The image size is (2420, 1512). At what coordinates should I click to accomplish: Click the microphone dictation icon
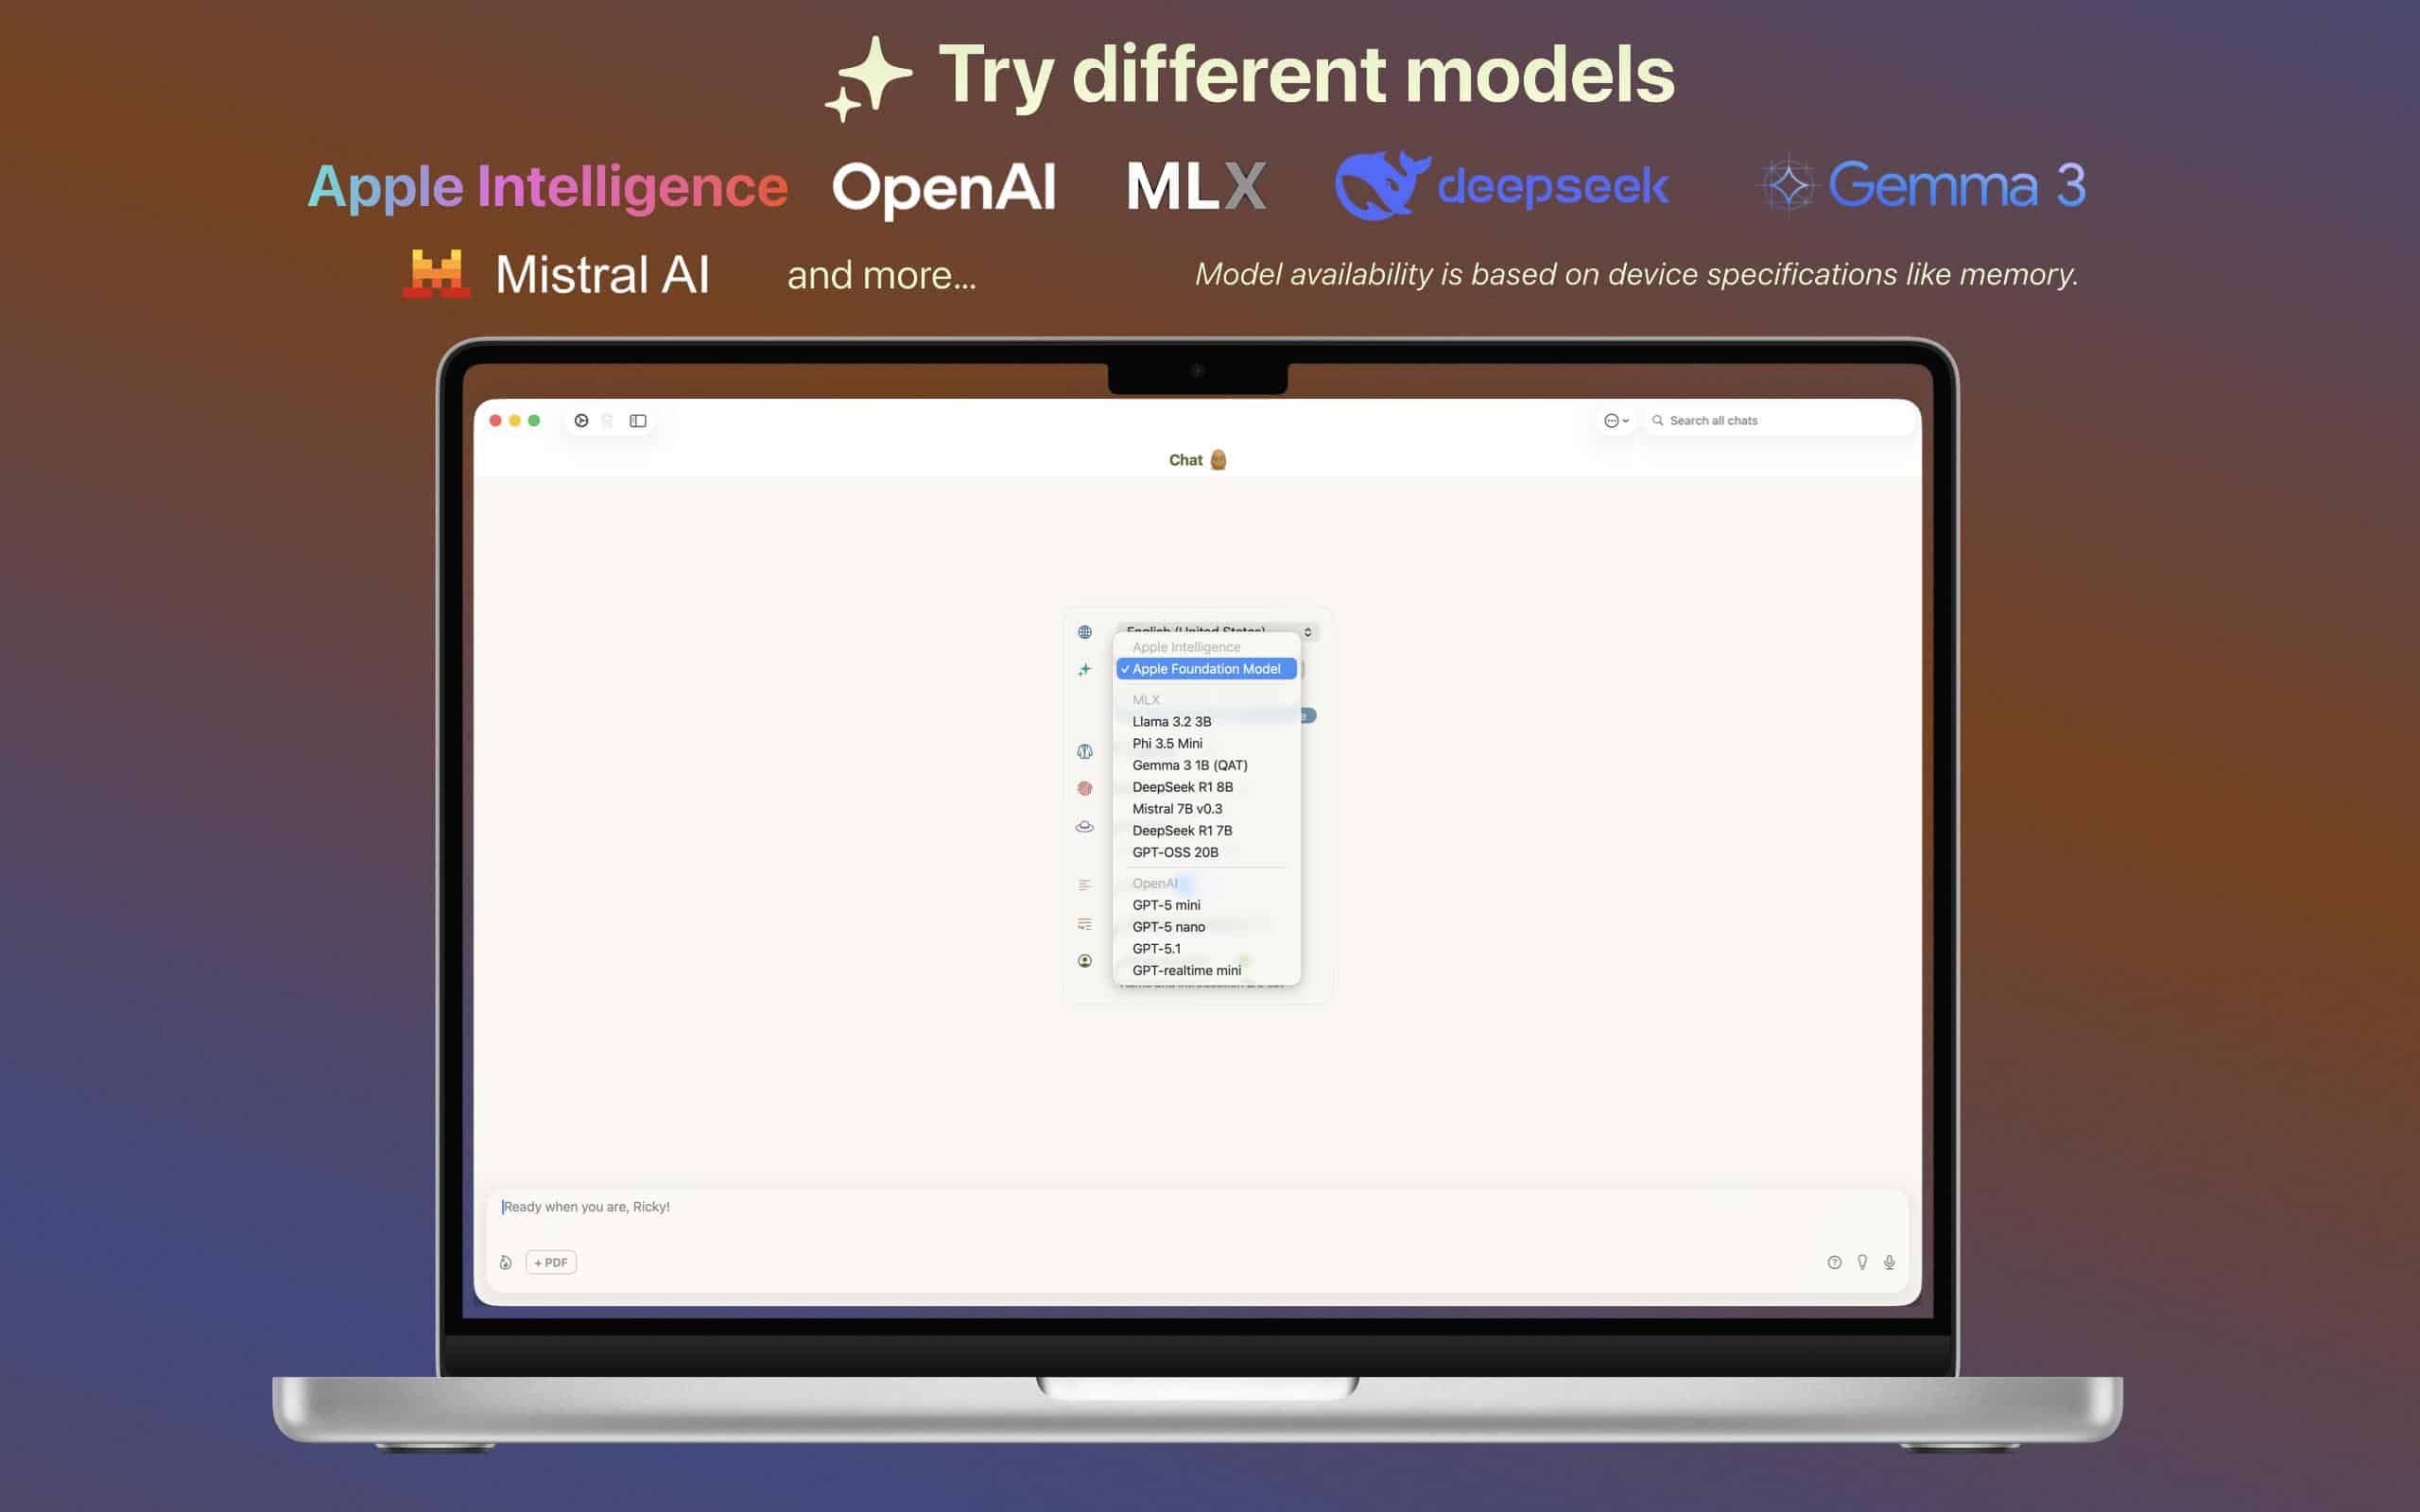[x=1889, y=1262]
